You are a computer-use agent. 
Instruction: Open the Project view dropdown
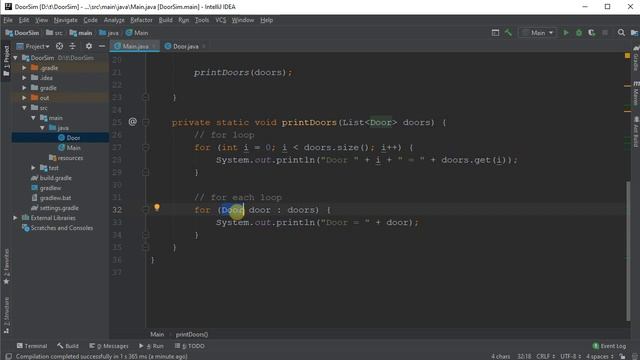point(33,46)
